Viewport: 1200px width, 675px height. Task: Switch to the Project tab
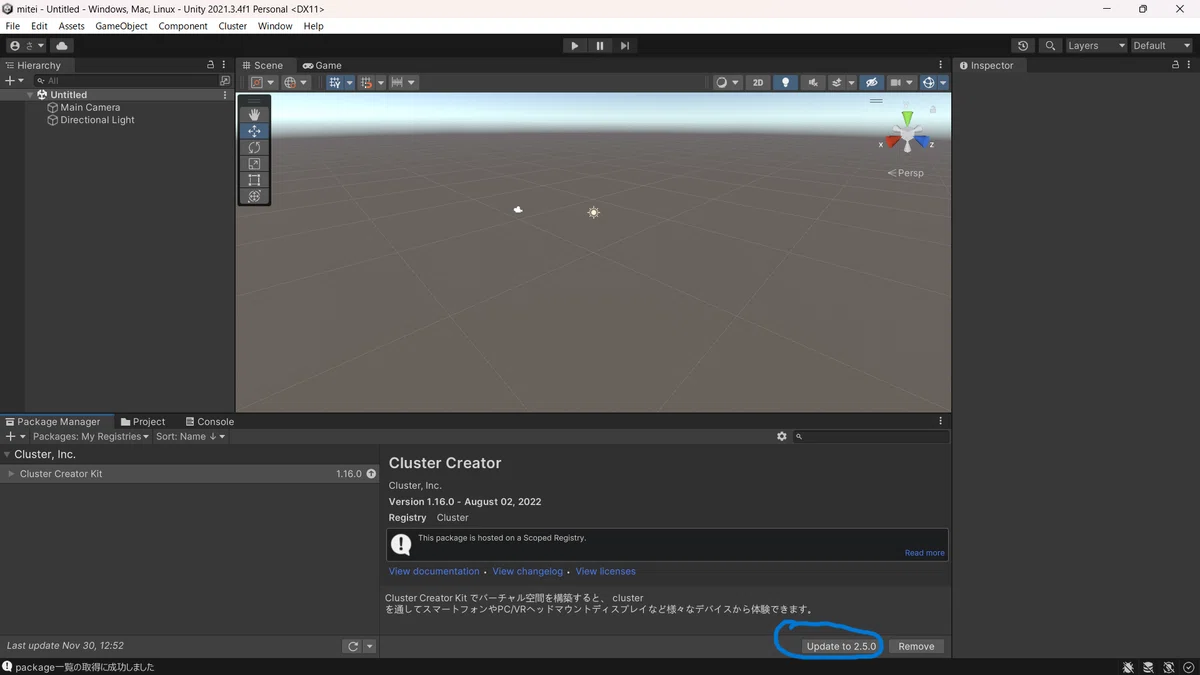coord(143,422)
